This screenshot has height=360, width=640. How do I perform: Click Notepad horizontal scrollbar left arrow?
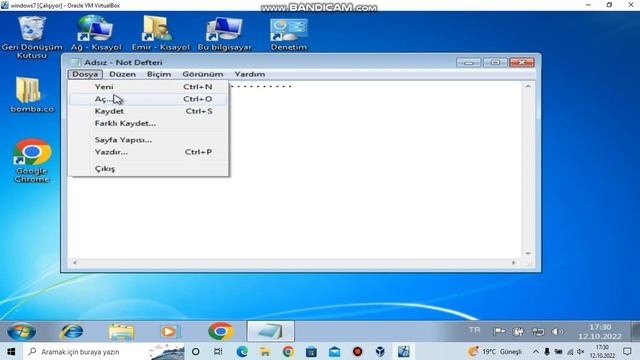tap(75, 263)
